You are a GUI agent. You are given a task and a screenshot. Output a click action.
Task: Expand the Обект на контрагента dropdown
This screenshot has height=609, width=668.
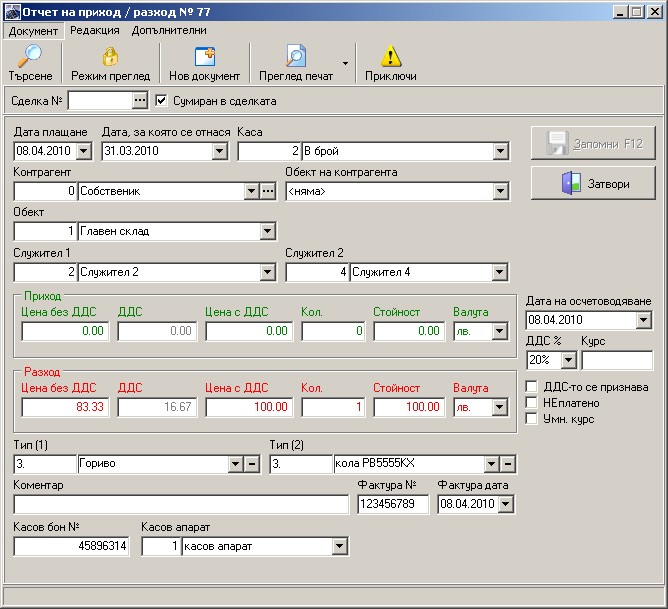tap(500, 191)
